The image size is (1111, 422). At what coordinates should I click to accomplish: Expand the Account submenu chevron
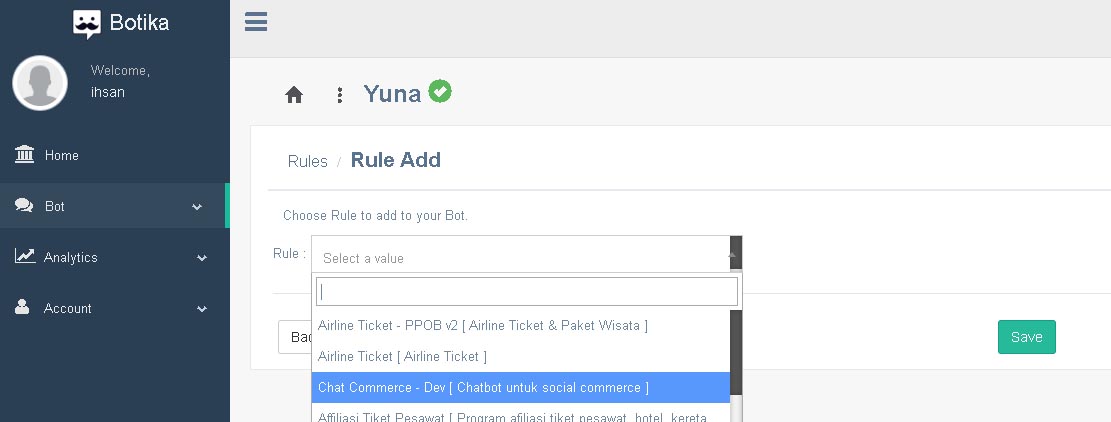[x=202, y=309]
